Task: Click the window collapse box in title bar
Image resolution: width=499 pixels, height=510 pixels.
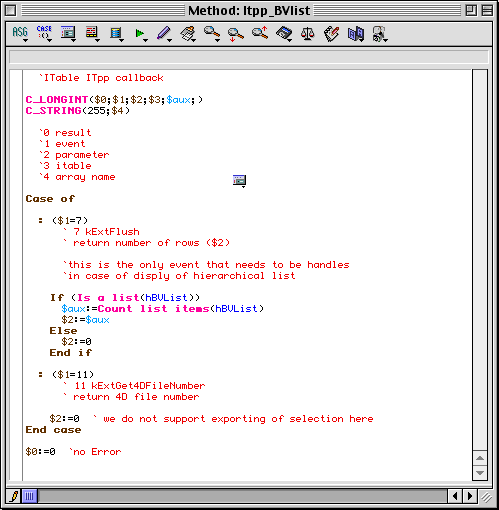Action: tap(487, 11)
